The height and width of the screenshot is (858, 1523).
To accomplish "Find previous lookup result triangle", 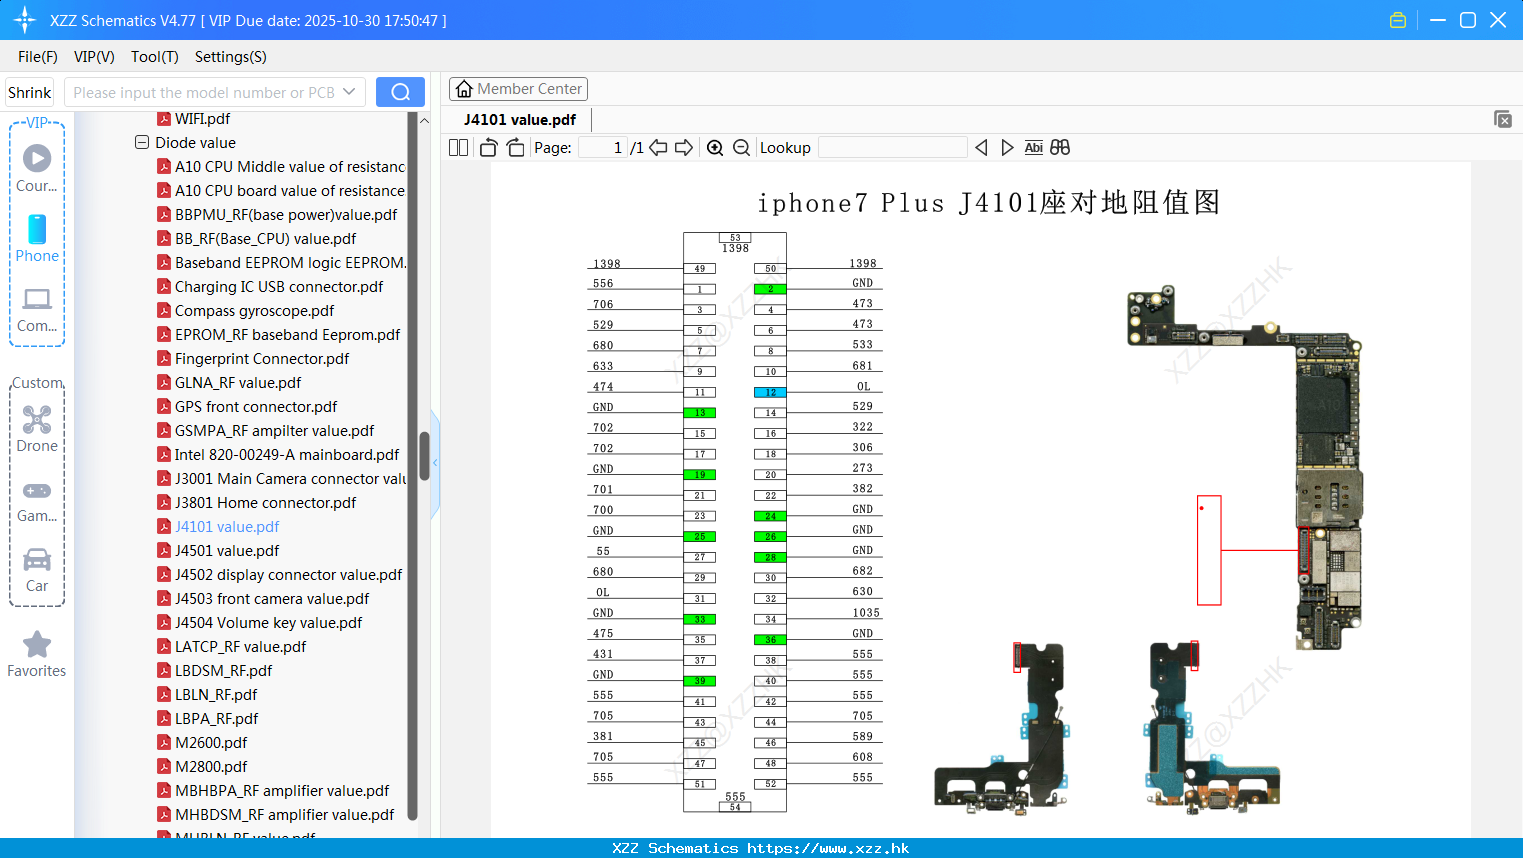I will (981, 147).
